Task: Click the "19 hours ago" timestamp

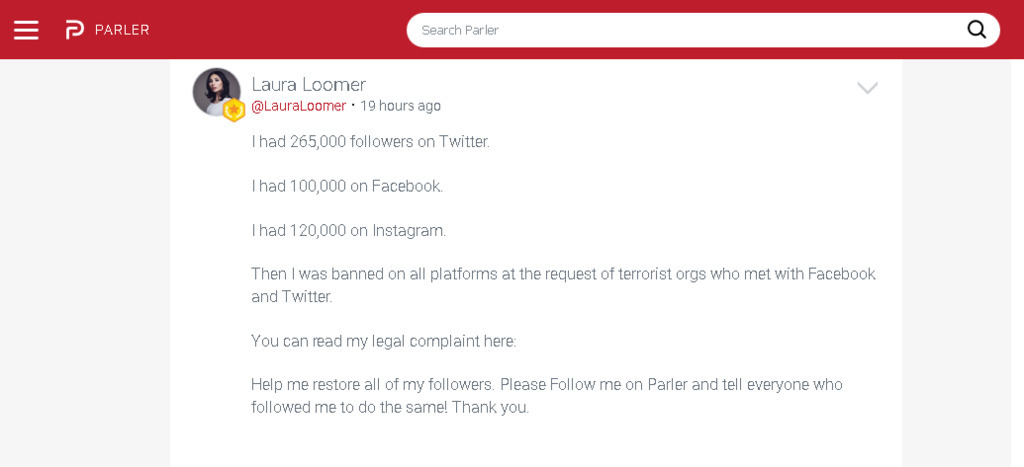Action: 400,106
